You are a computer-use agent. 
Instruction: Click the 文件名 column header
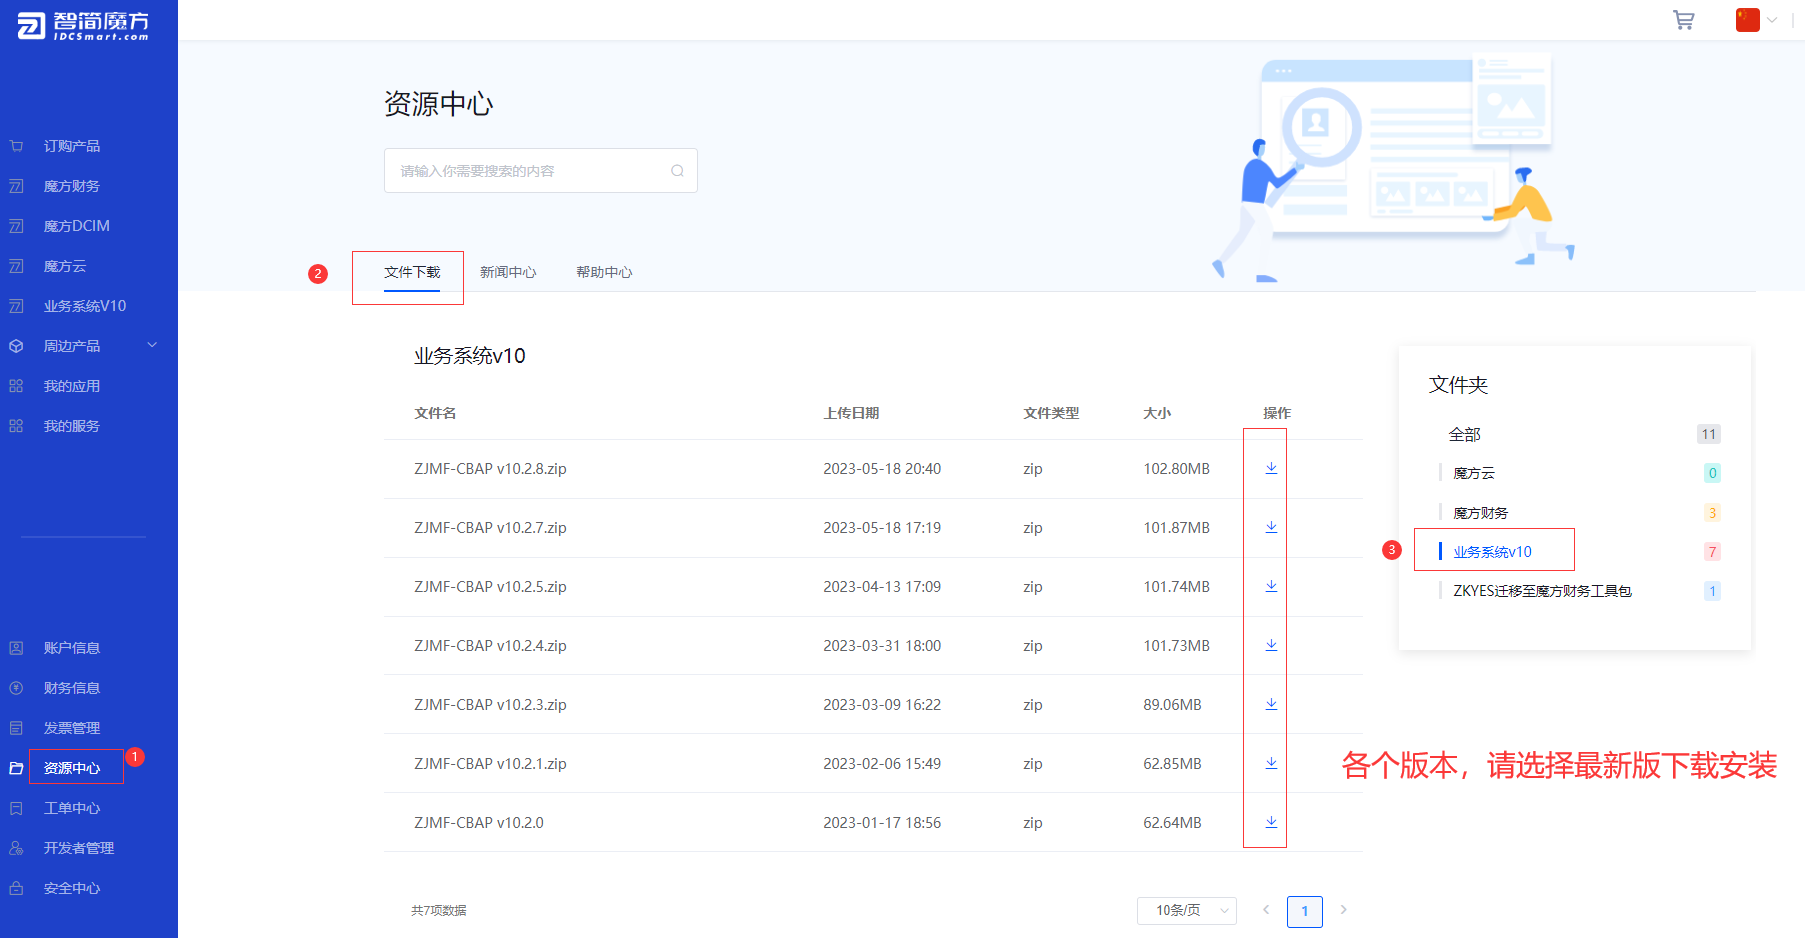435,413
